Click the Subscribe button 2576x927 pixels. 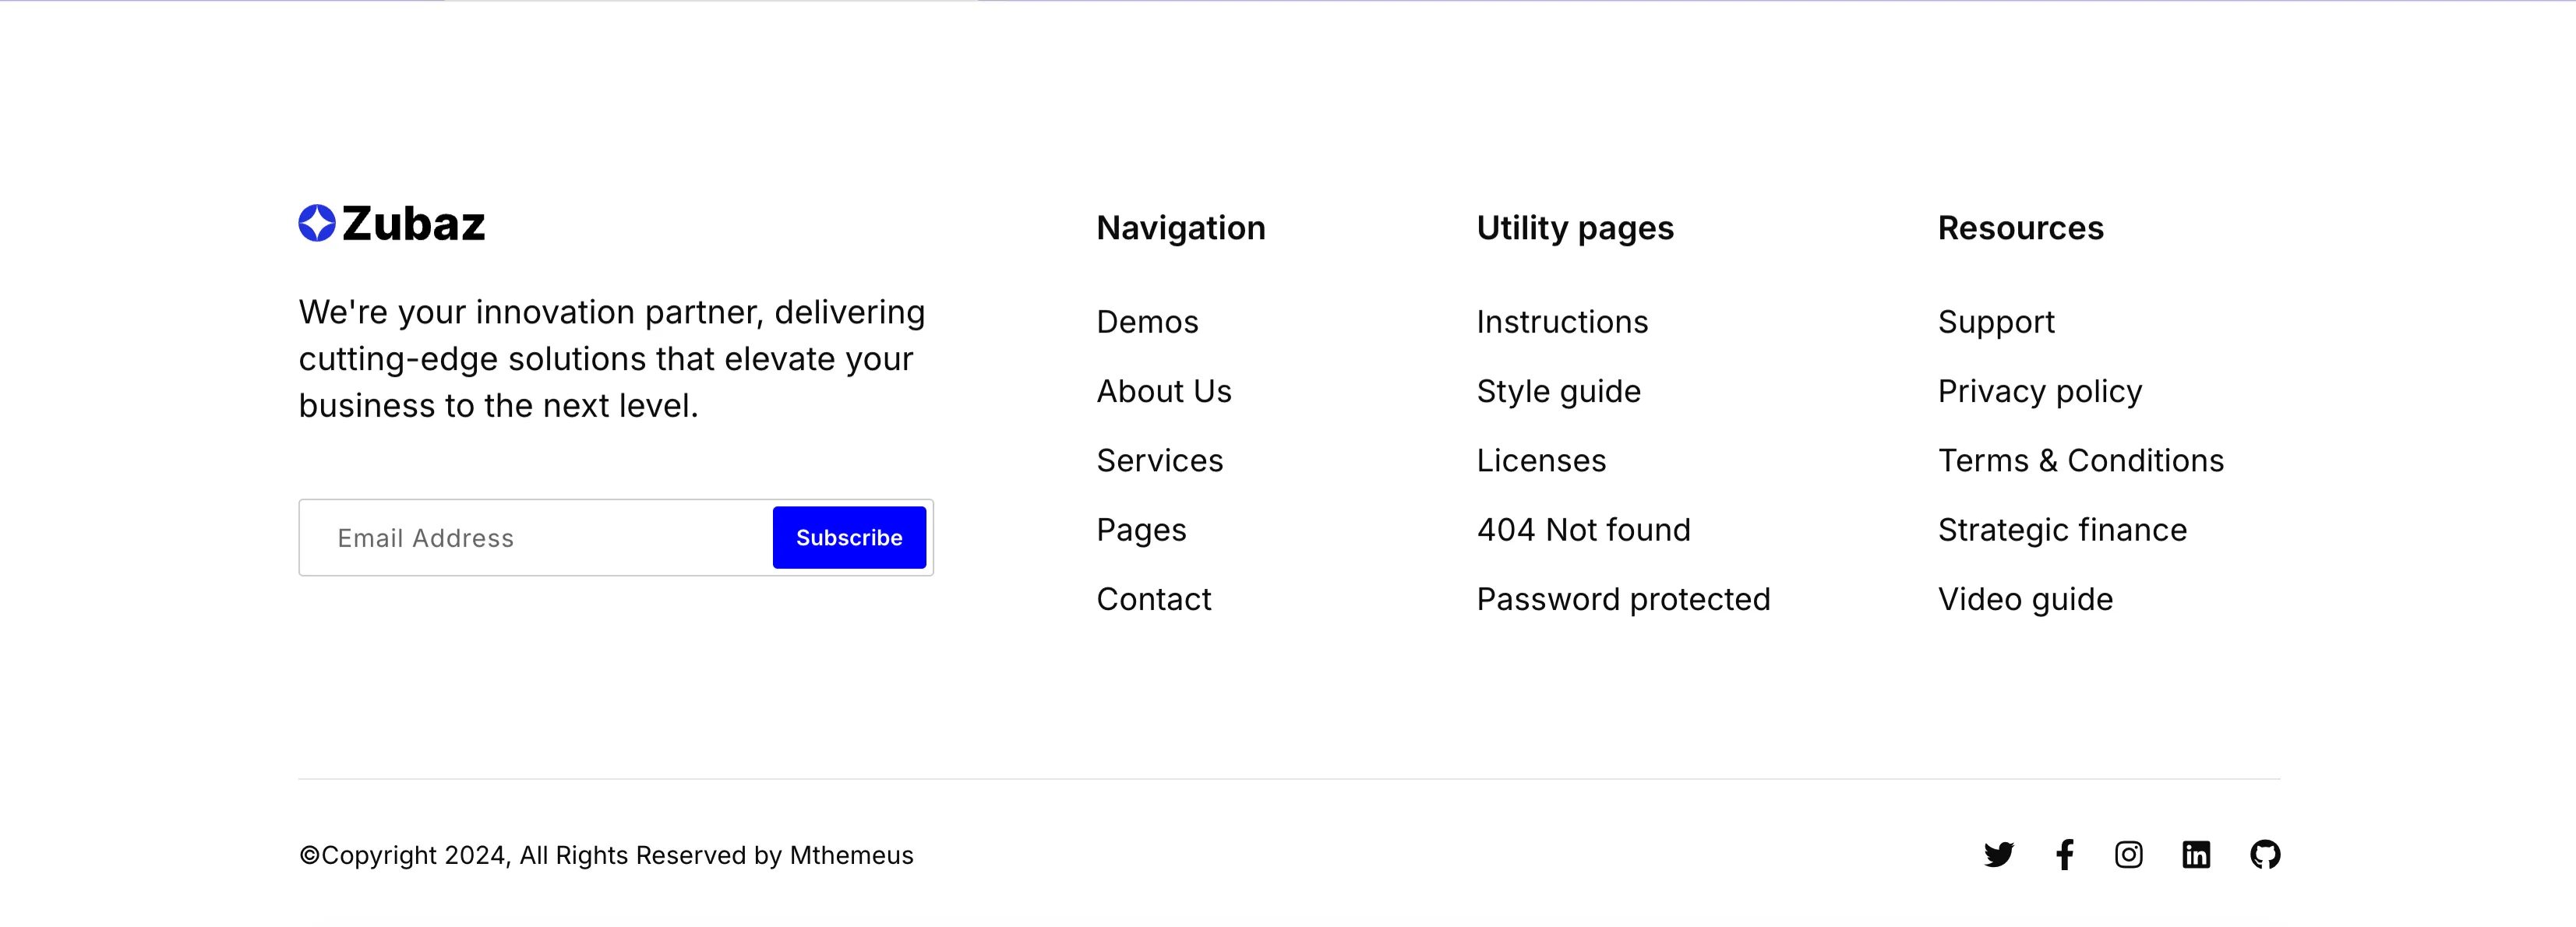[x=849, y=538]
